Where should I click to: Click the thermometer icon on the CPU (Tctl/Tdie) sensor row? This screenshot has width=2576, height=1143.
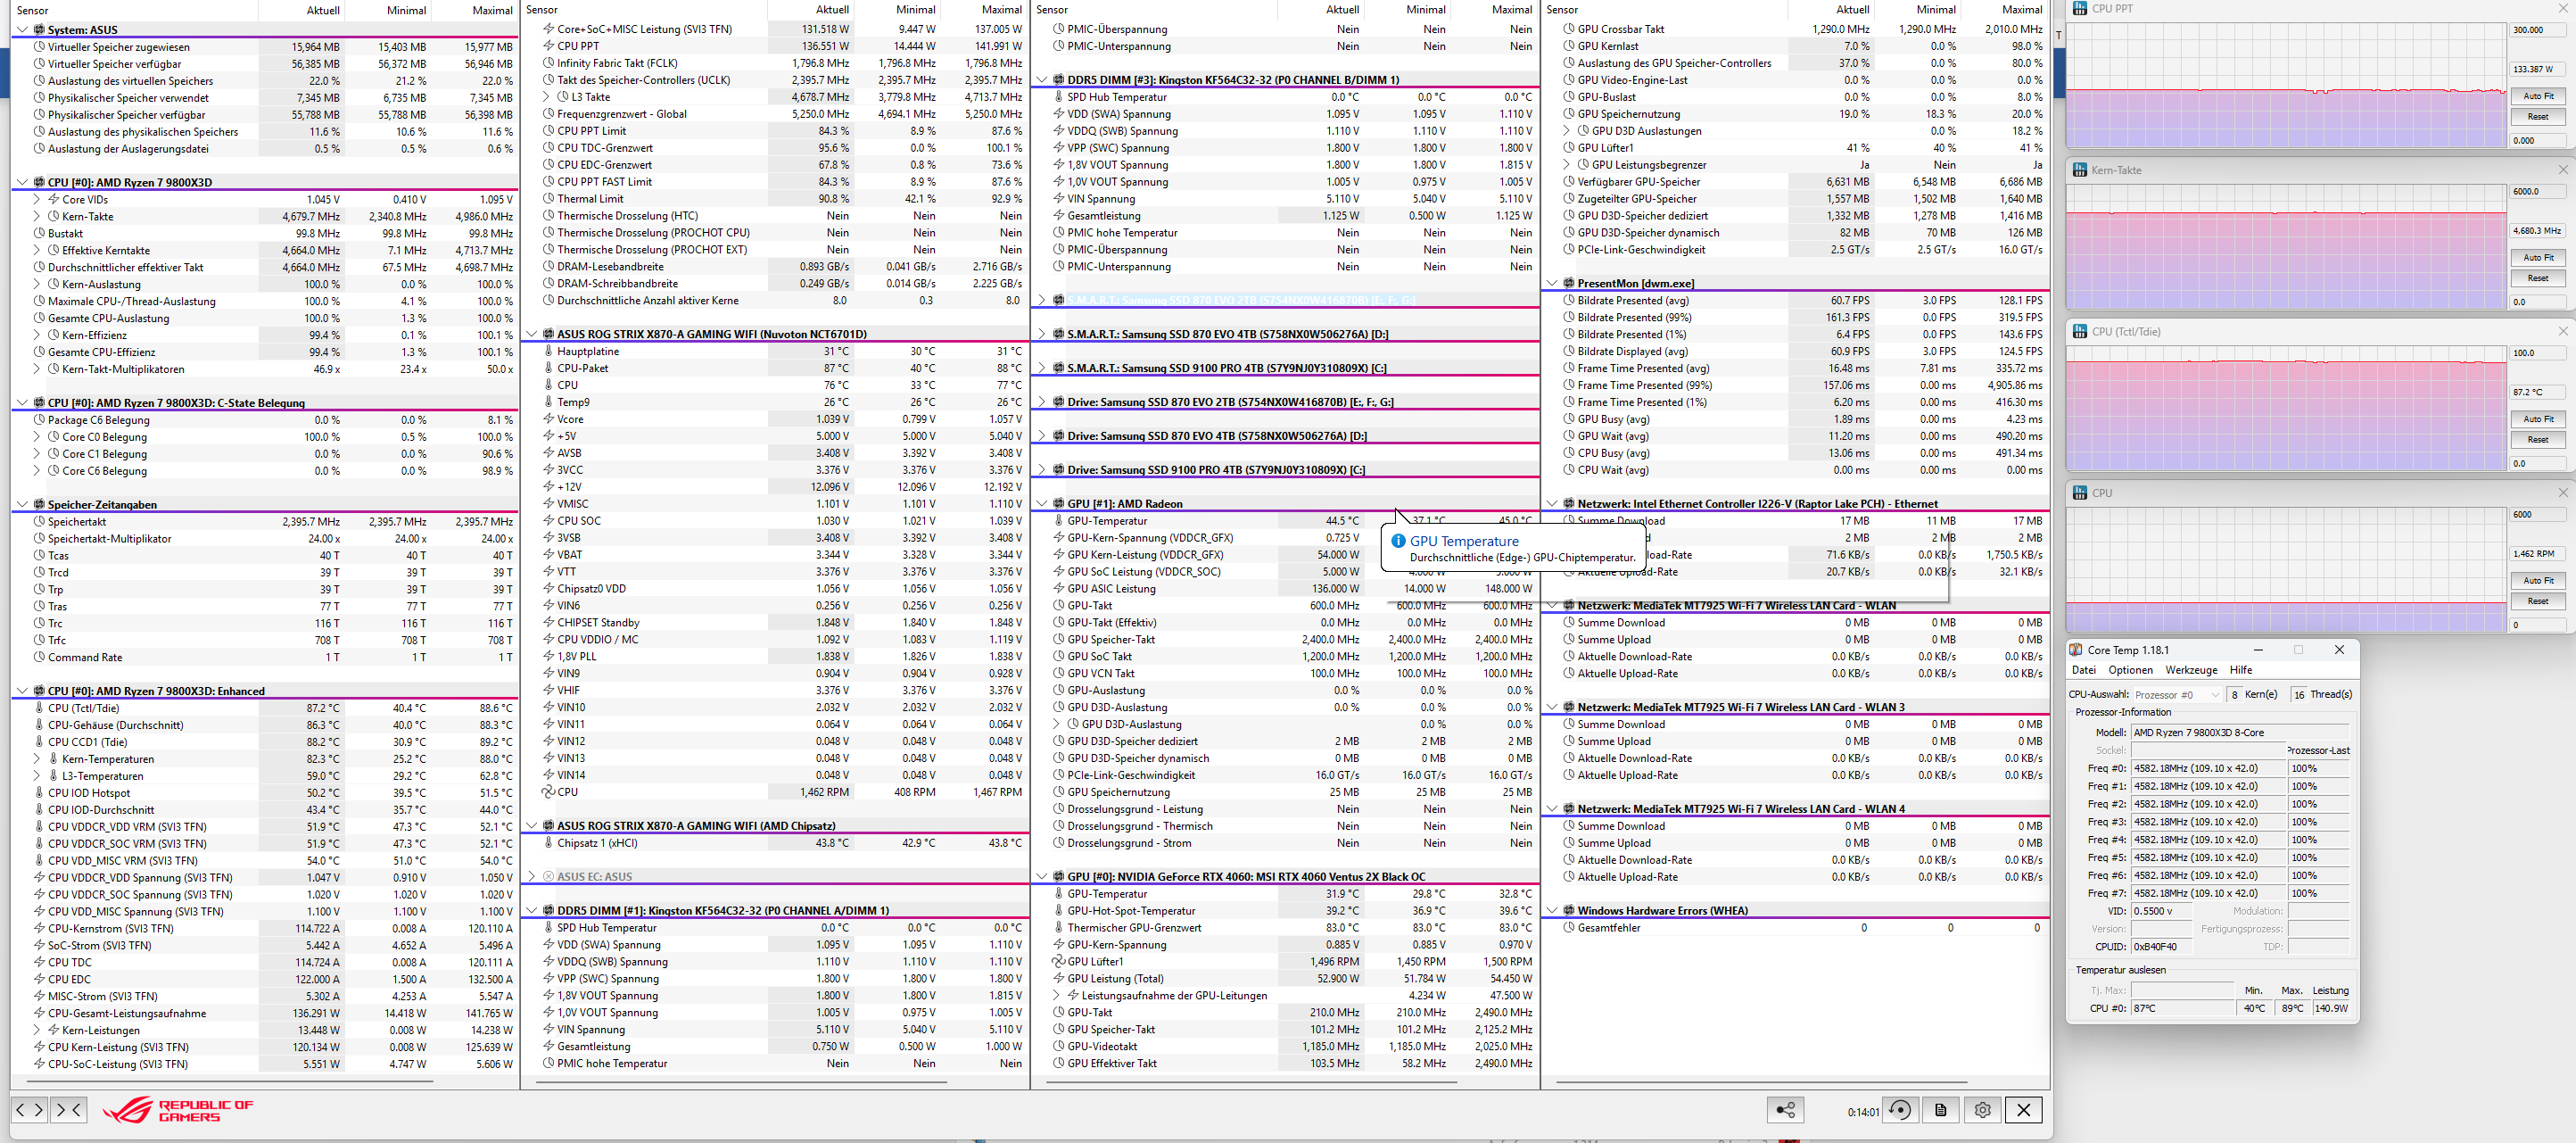pyautogui.click(x=38, y=708)
